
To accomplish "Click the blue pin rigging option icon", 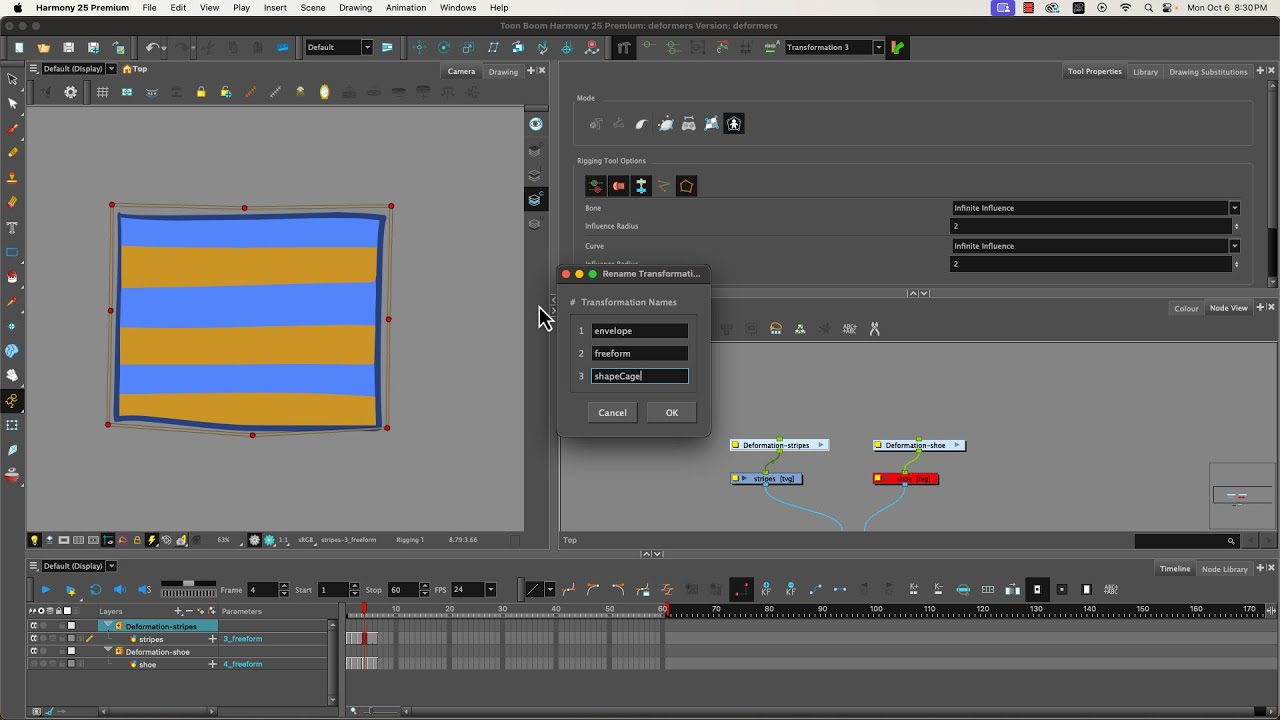I will tap(641, 186).
